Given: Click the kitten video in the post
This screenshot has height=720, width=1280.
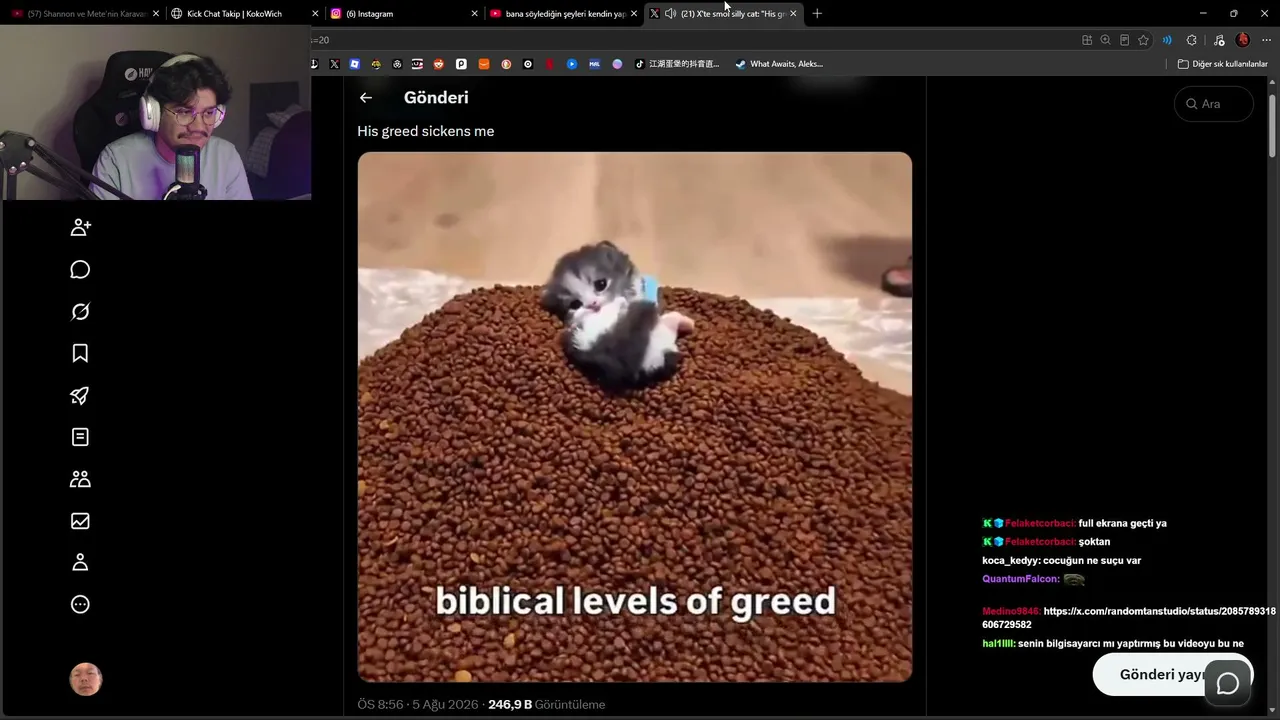Looking at the screenshot, I should [x=635, y=417].
